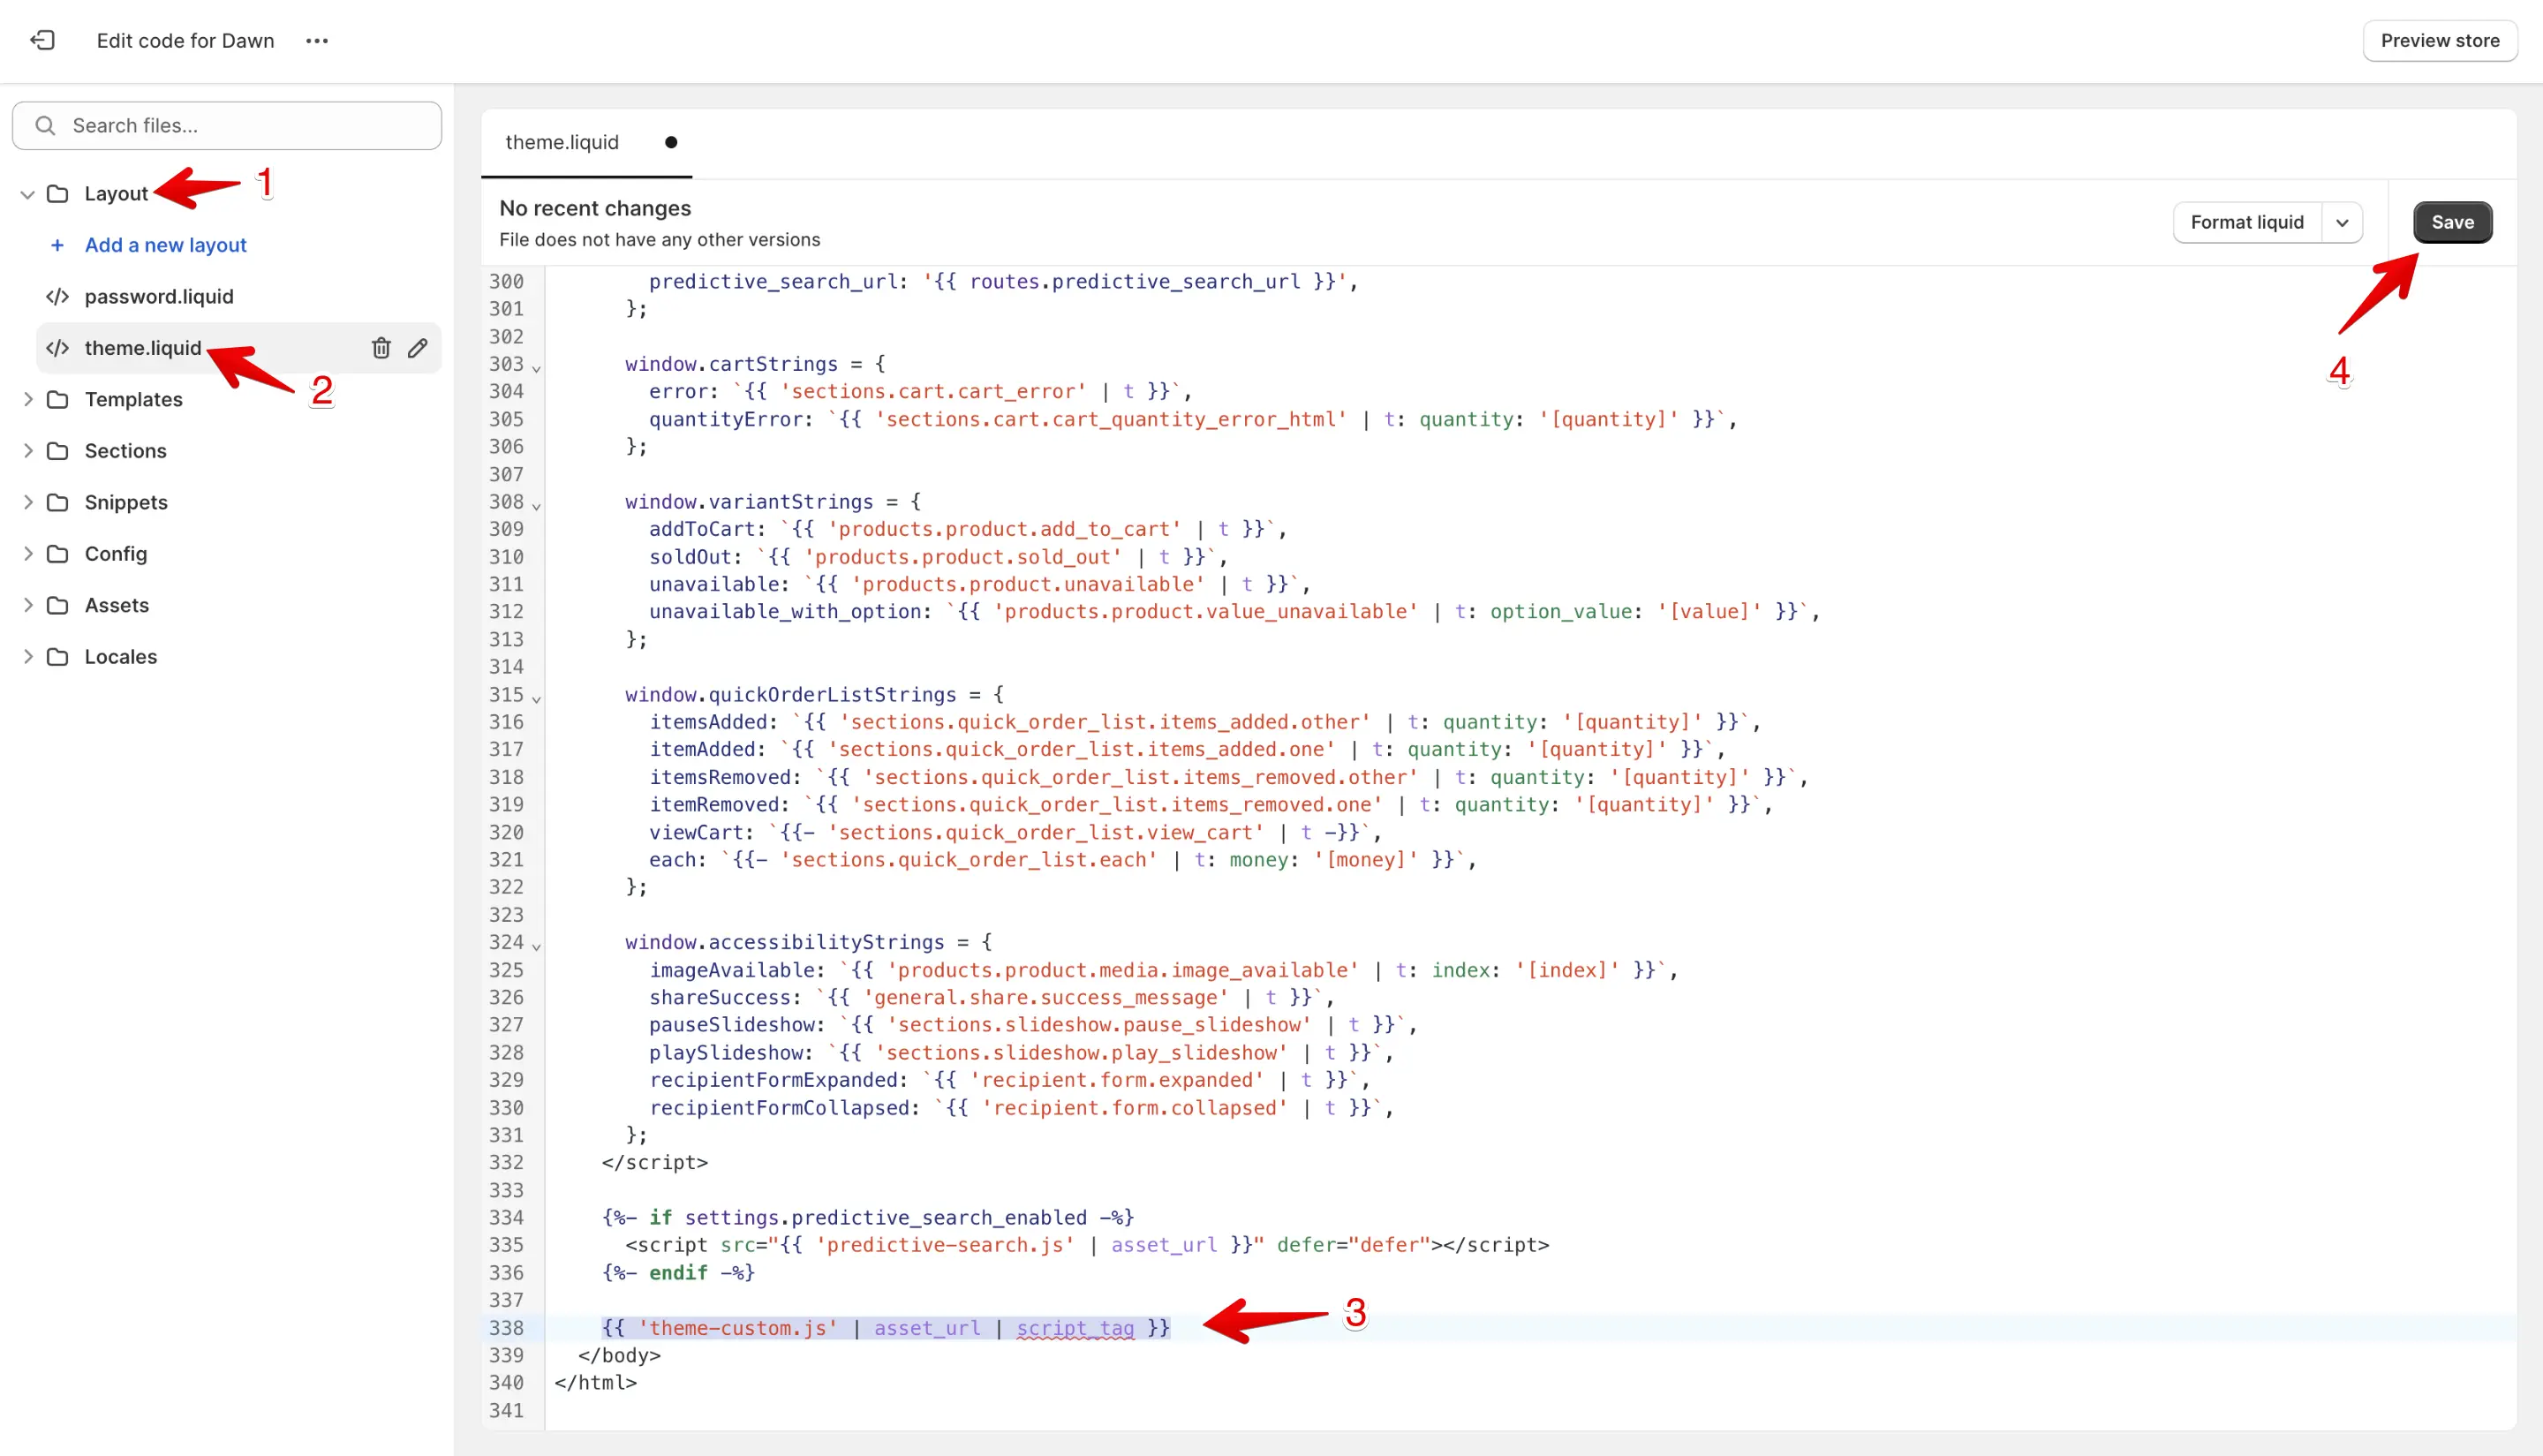Open password.liquid file
This screenshot has height=1456, width=2543.
tap(159, 297)
